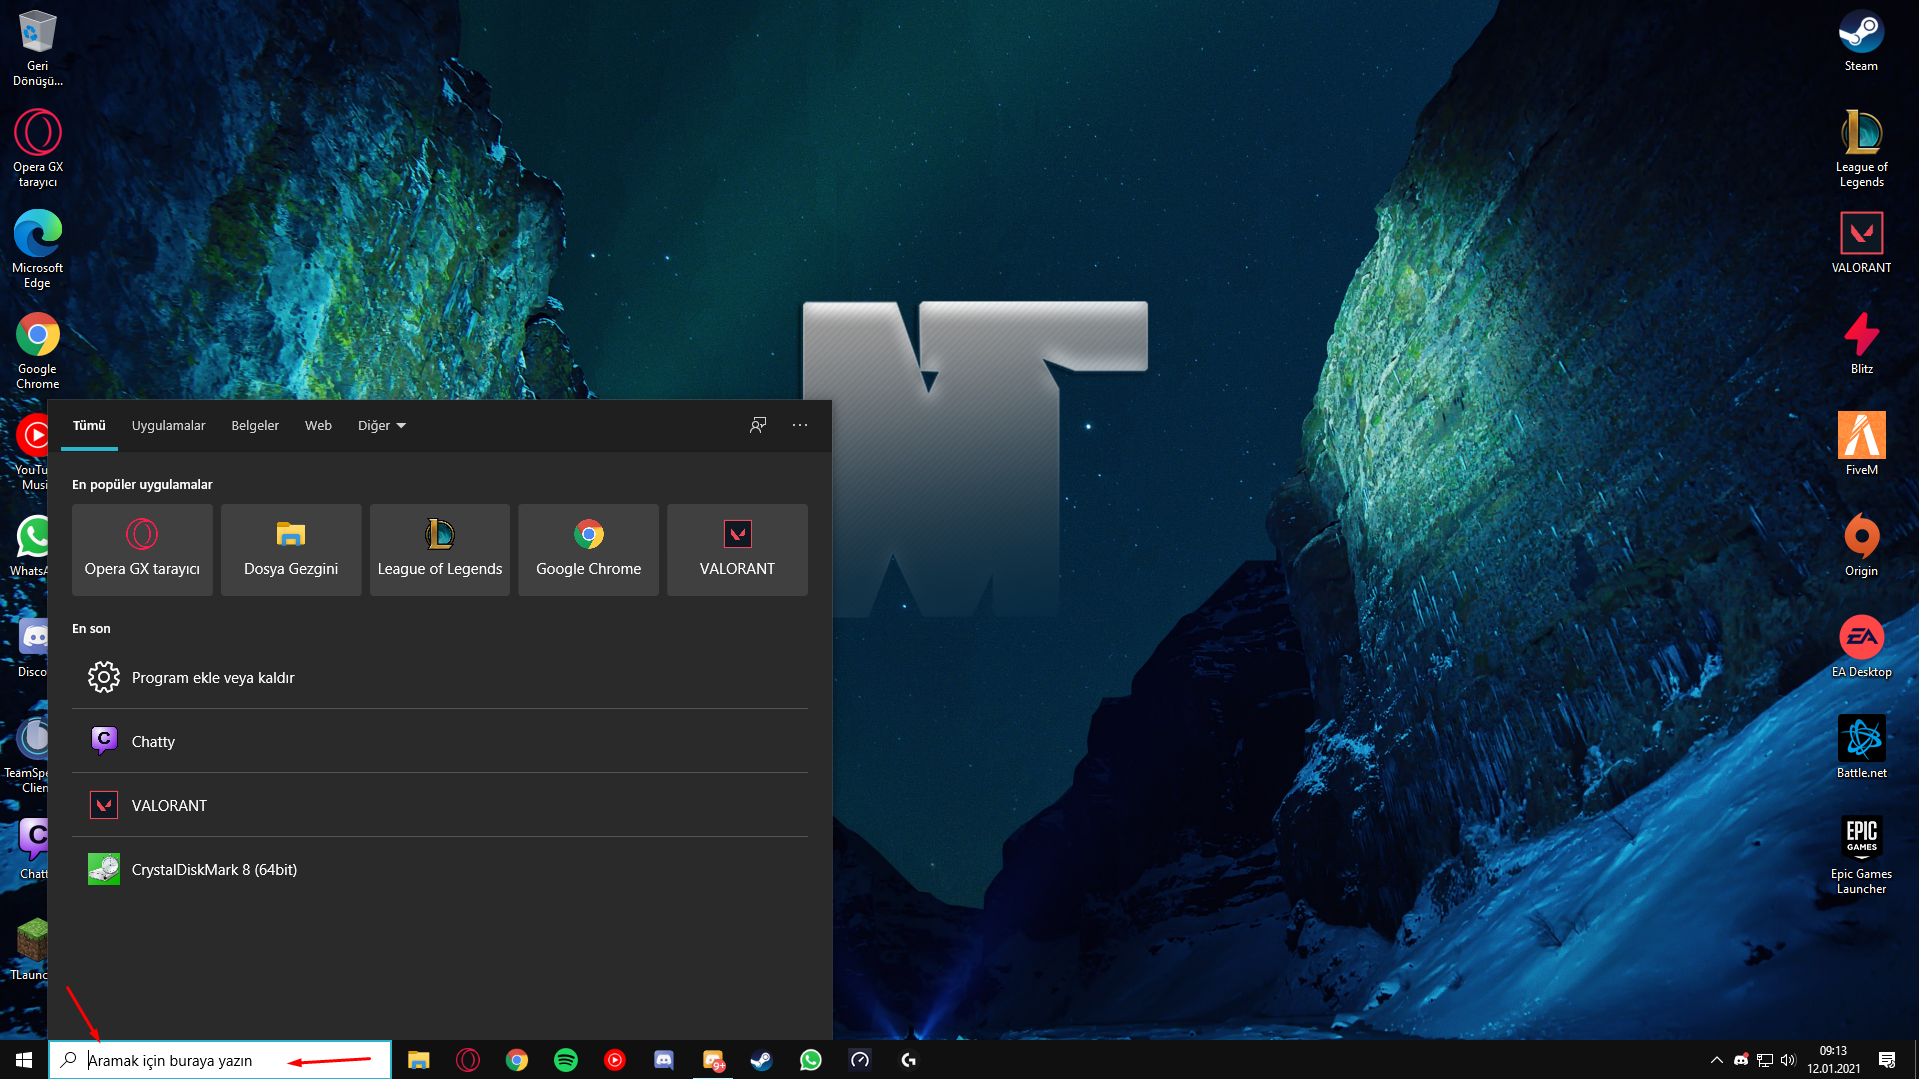The width and height of the screenshot is (1919, 1079).
Task: Expand the Diğer dropdown filter
Action: (381, 425)
